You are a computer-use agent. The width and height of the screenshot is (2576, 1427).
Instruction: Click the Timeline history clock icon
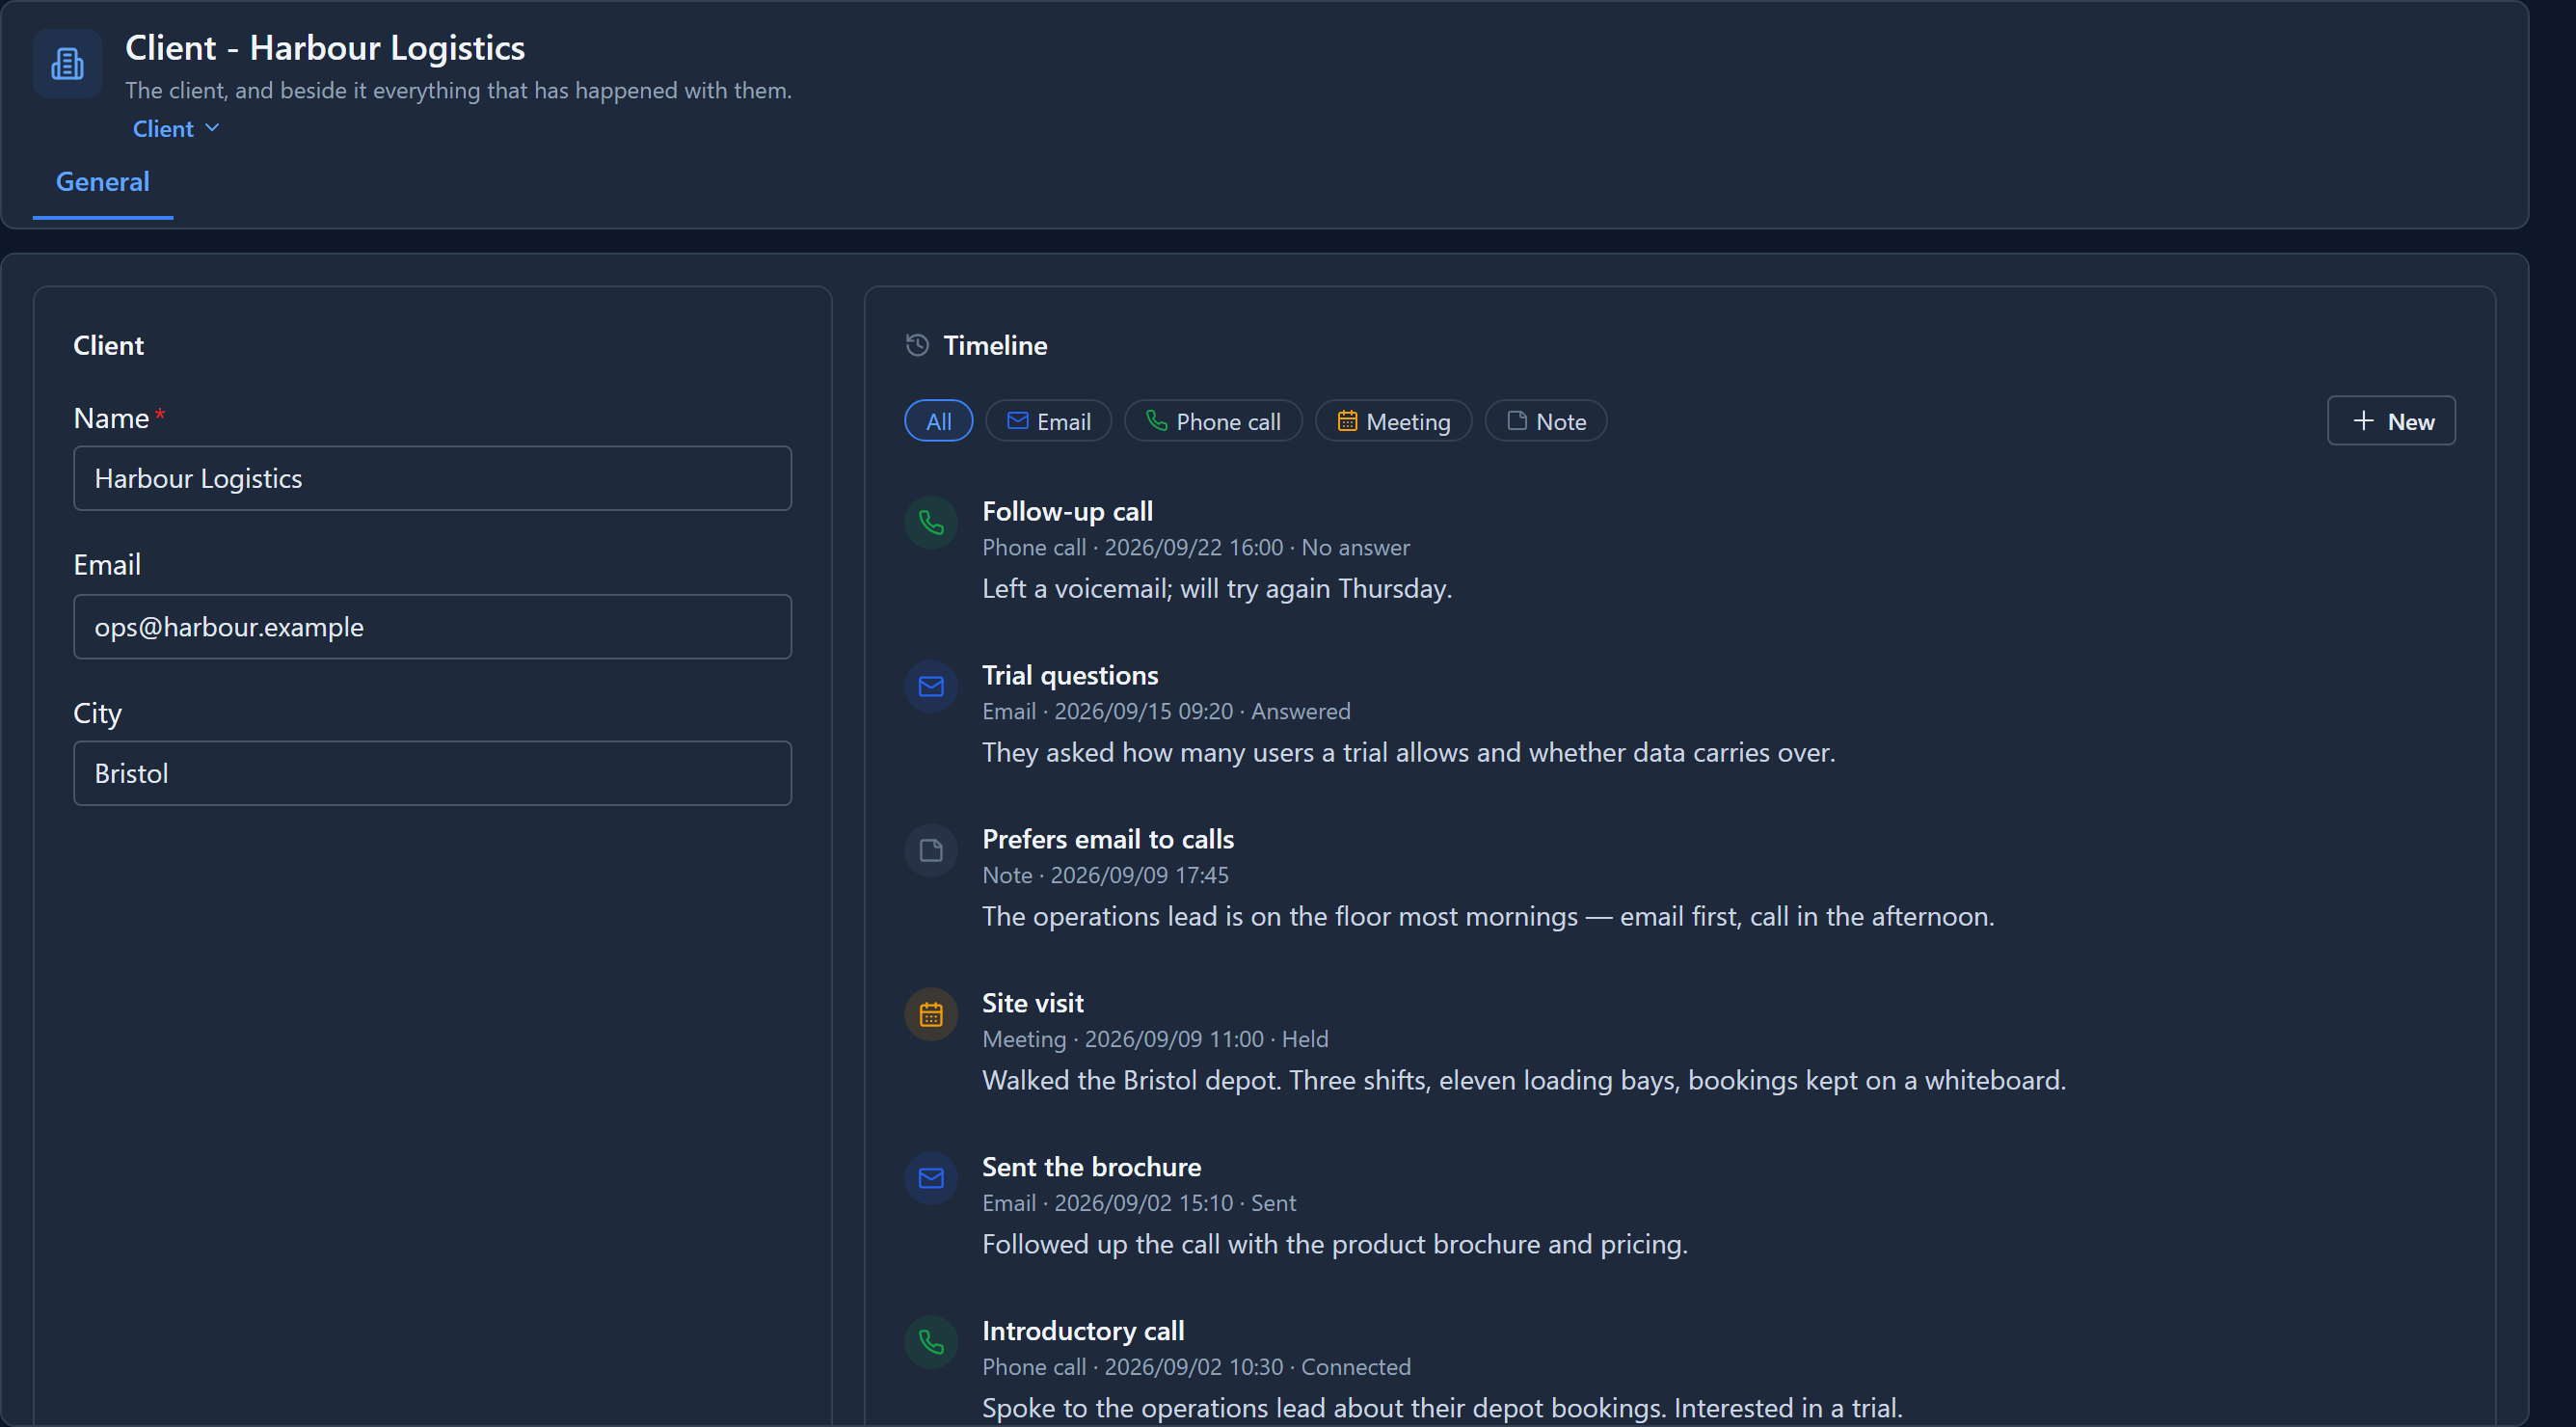pos(917,345)
